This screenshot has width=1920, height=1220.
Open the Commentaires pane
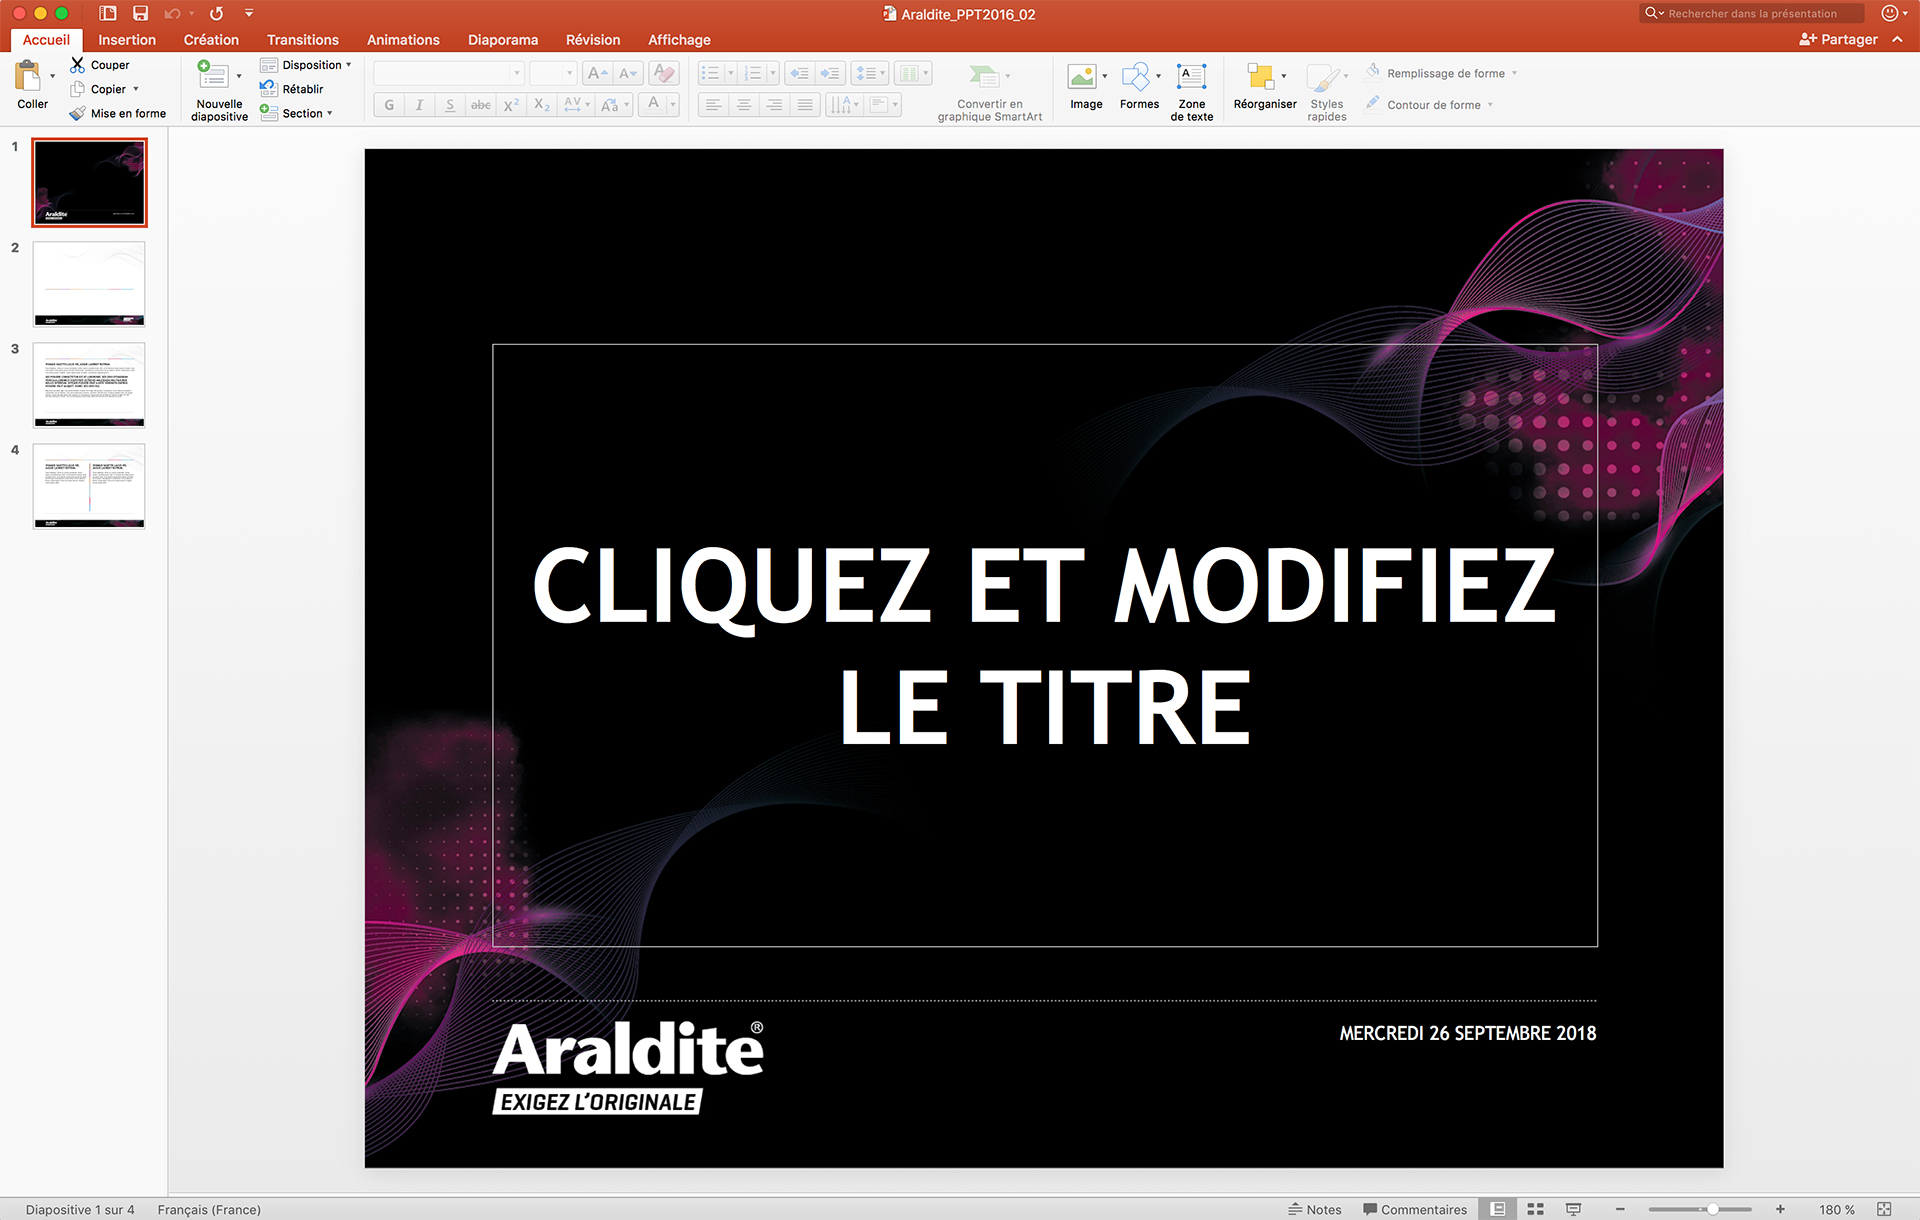coord(1415,1209)
